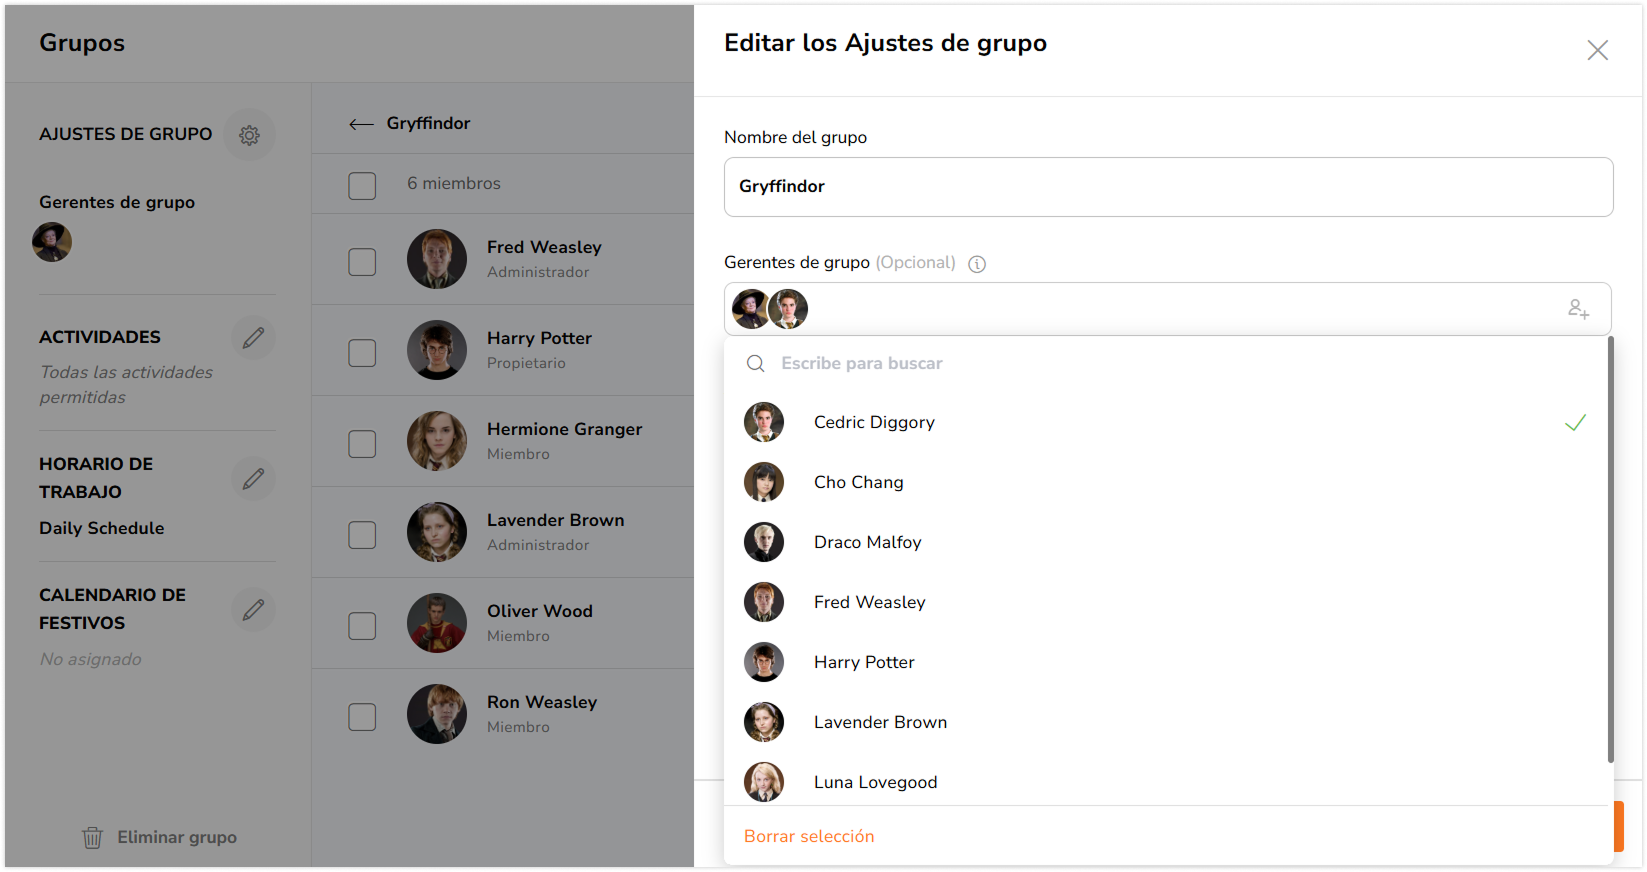Viewport: 1647px width, 872px height.
Task: Click Todas las actividades permitidas text
Action: 126,385
